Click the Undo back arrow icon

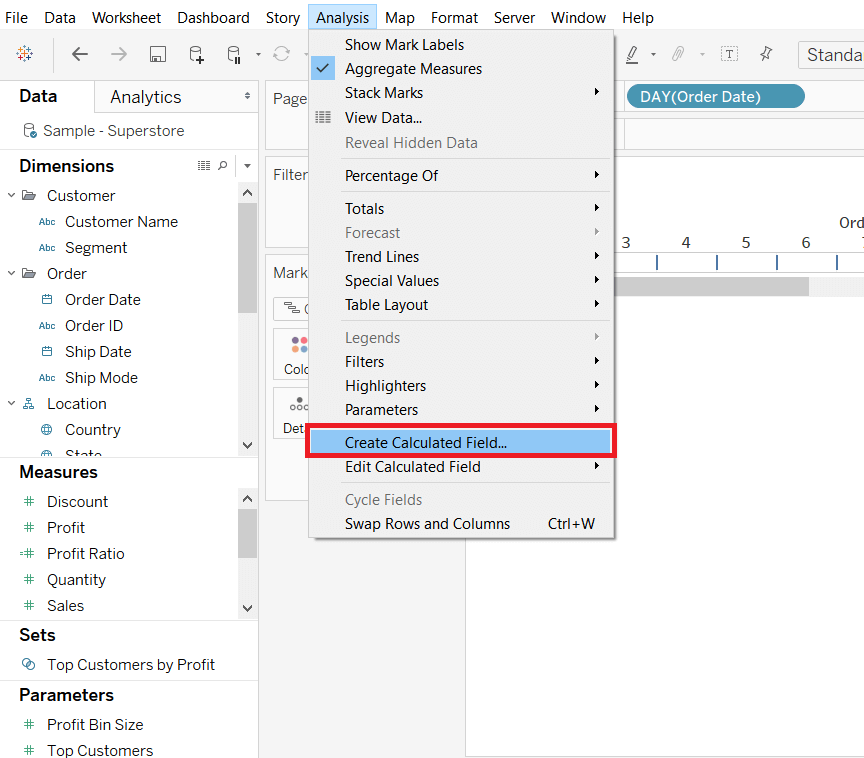[80, 54]
